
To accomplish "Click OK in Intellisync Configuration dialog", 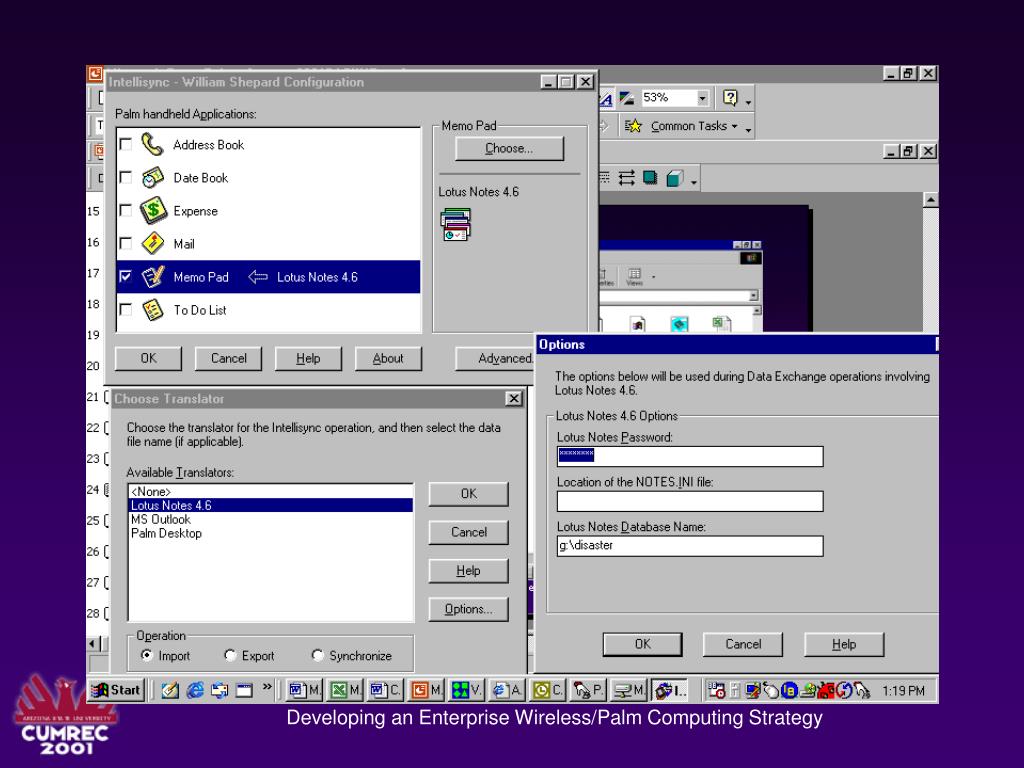I will click(148, 358).
